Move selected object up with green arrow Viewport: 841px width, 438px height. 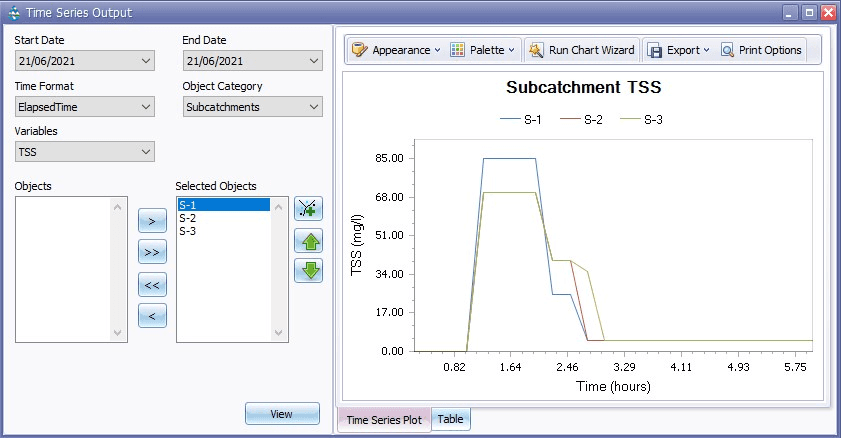pos(308,240)
